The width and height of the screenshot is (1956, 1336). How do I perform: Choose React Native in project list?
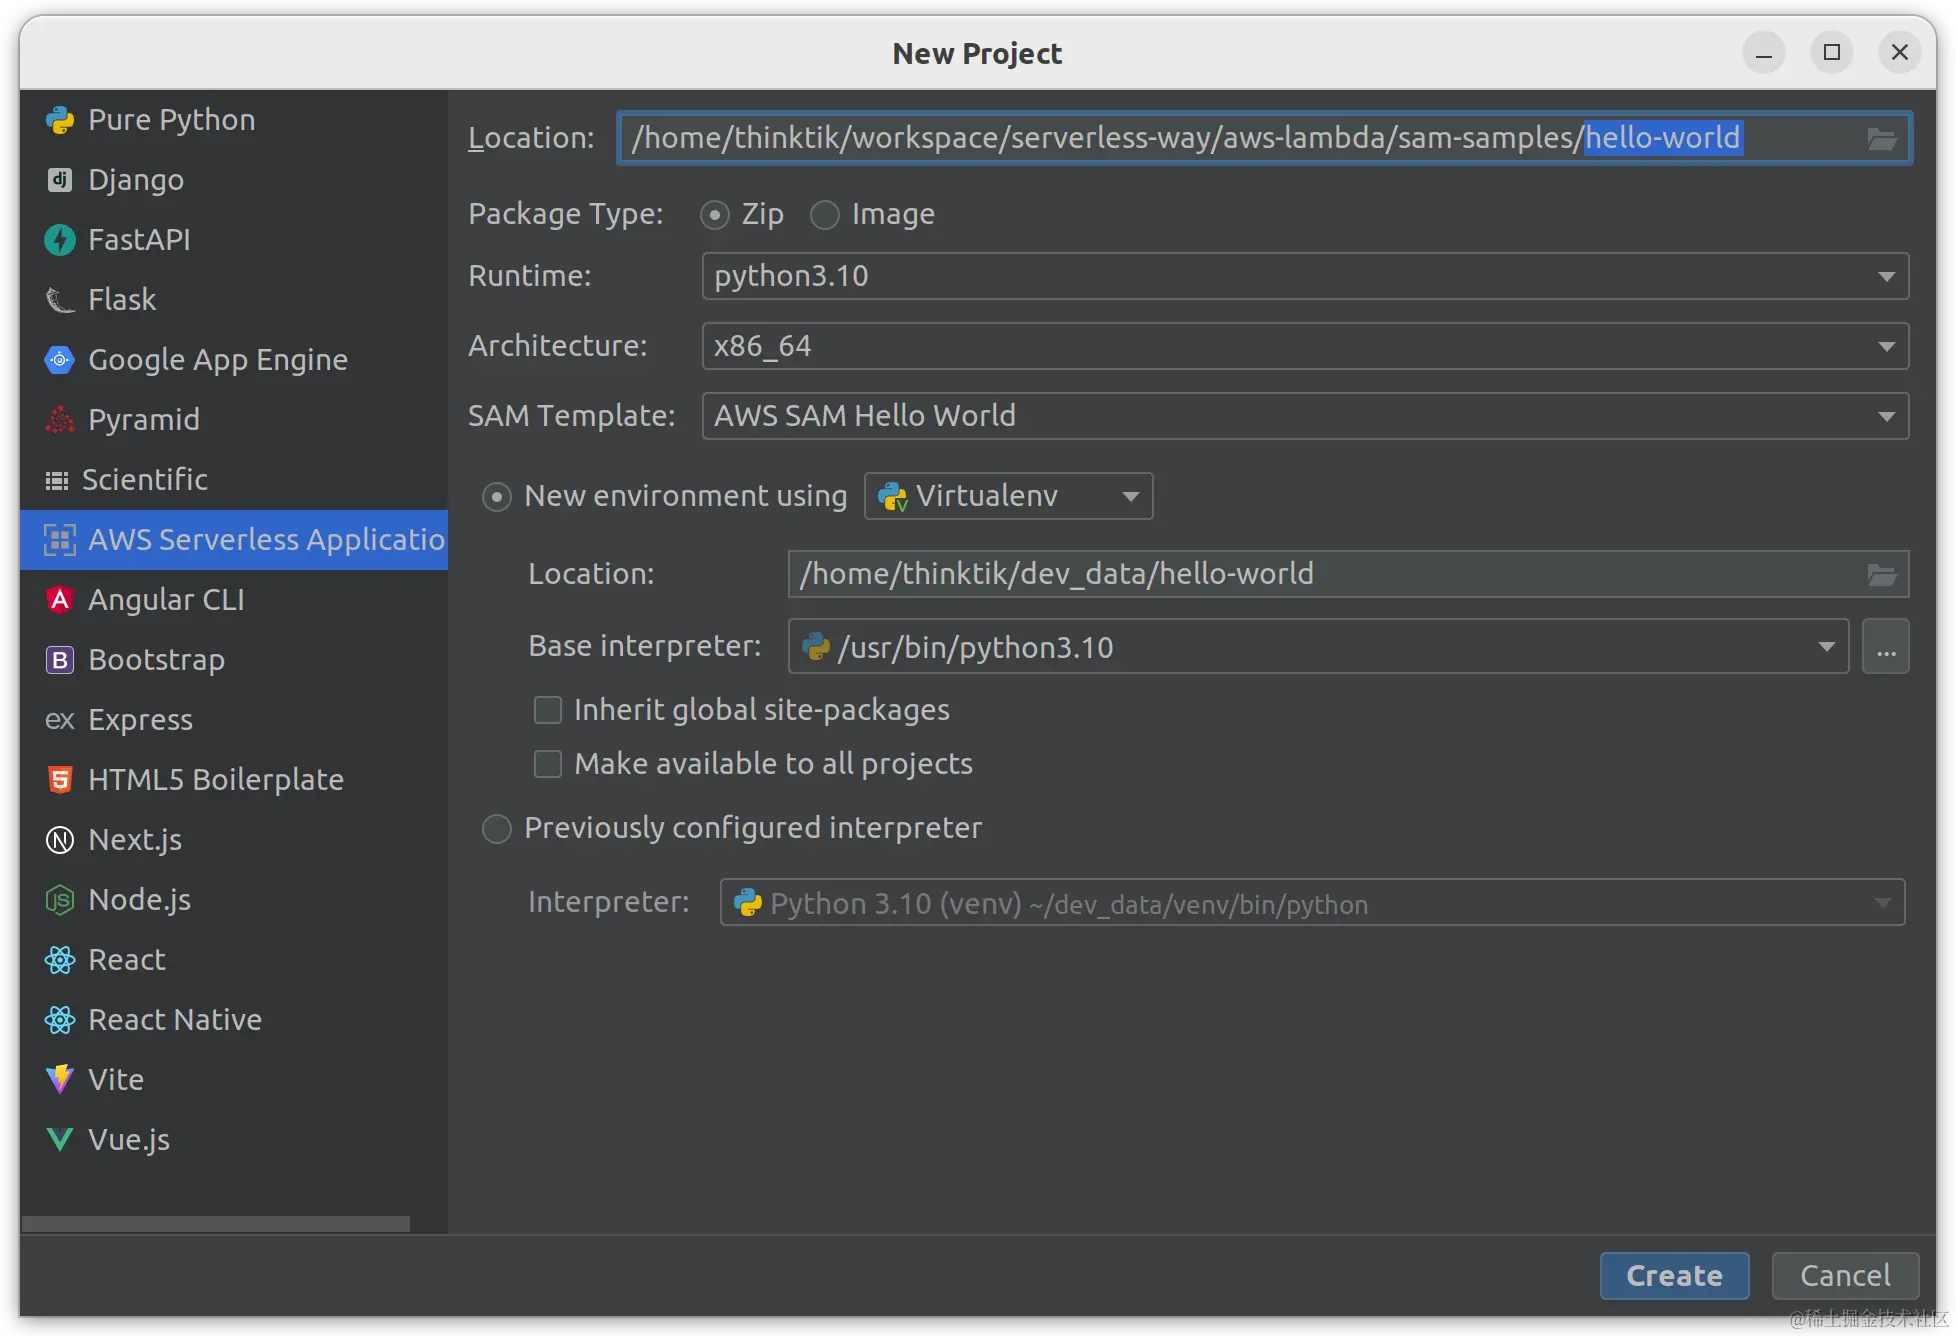pos(175,1020)
